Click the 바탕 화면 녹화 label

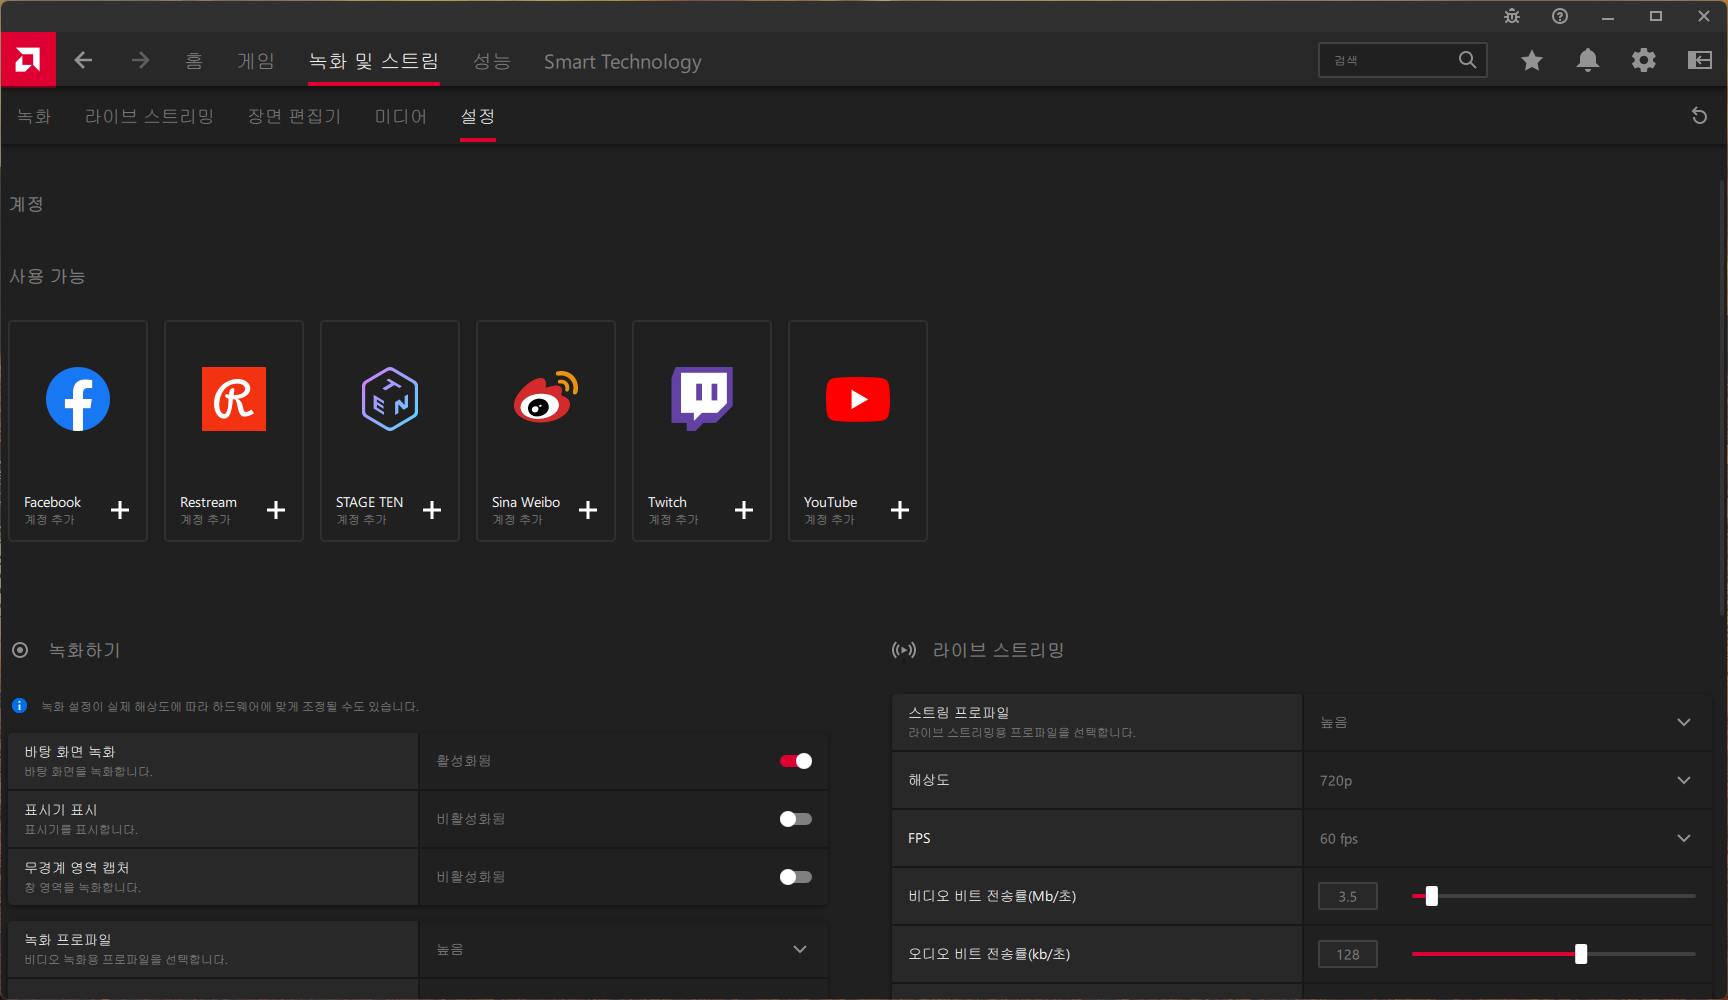[x=70, y=751]
